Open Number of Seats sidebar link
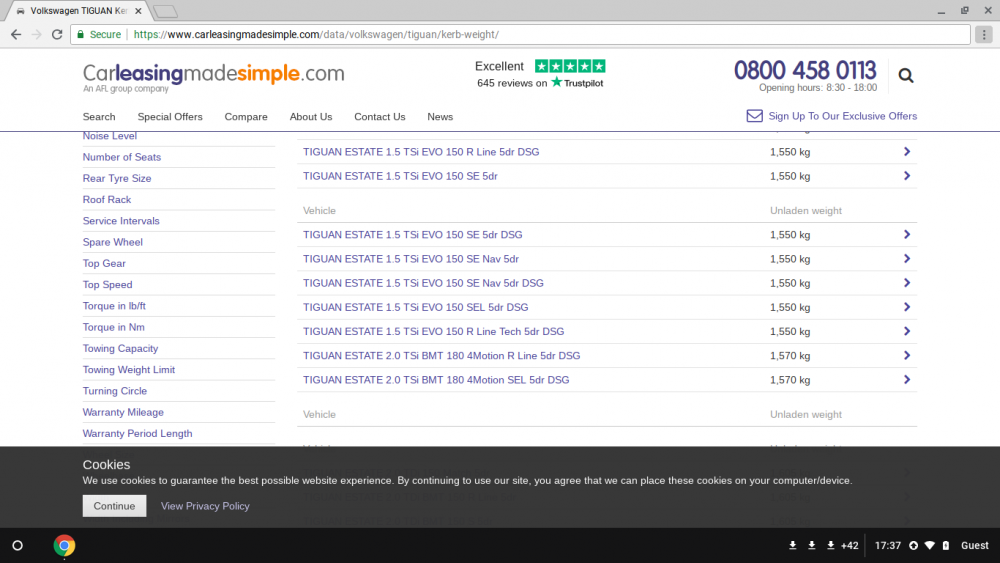Image resolution: width=1000 pixels, height=563 pixels. pyautogui.click(x=122, y=157)
